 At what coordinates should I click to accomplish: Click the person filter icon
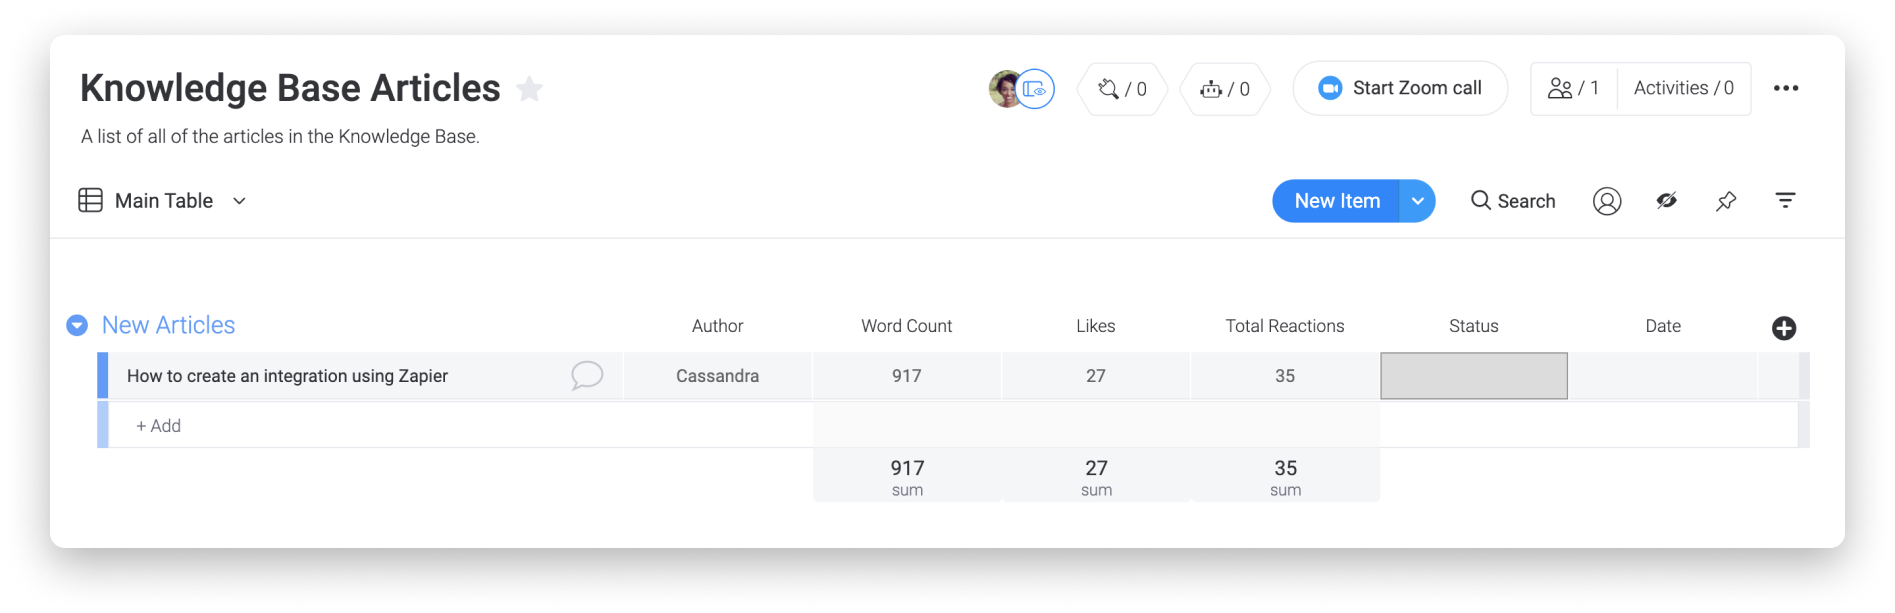1606,201
